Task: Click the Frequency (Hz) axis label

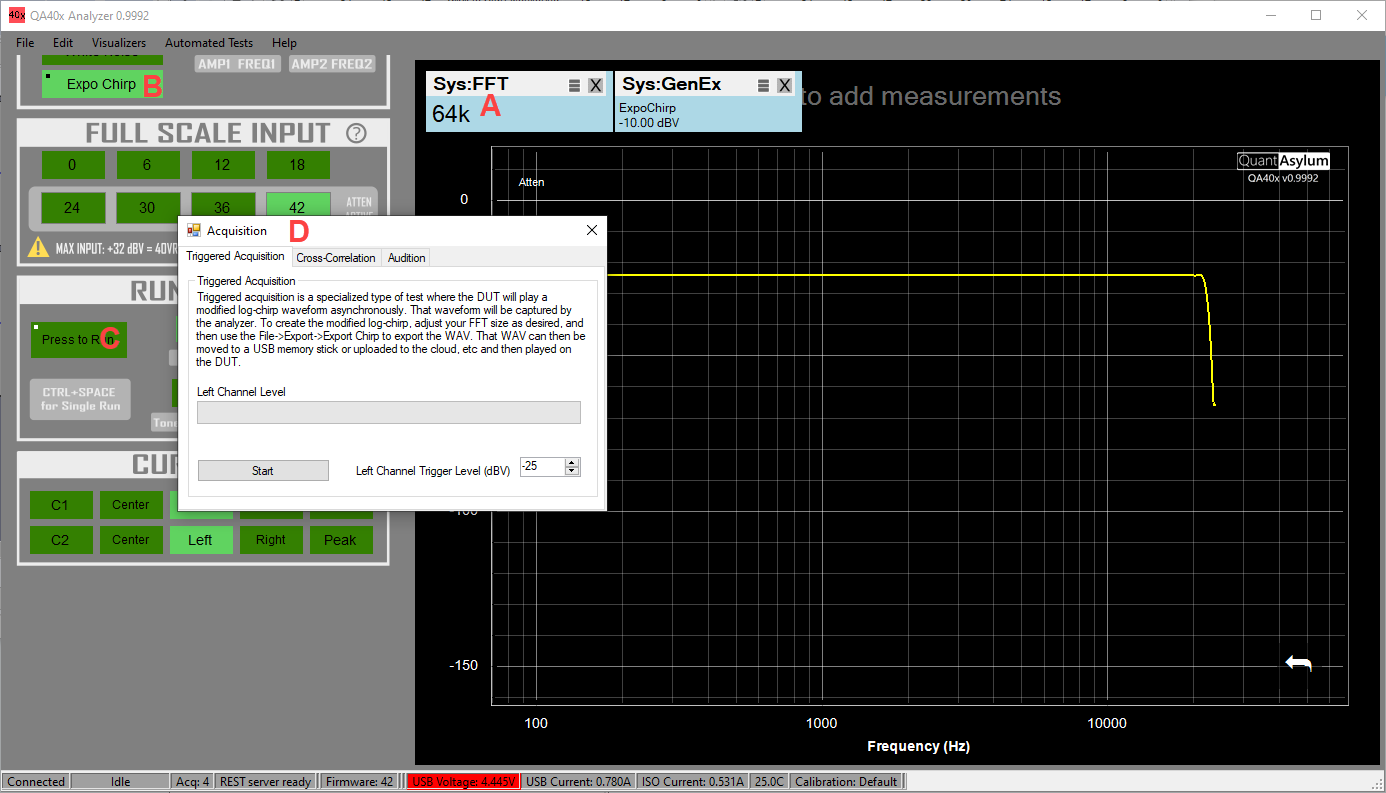Action: click(x=918, y=746)
